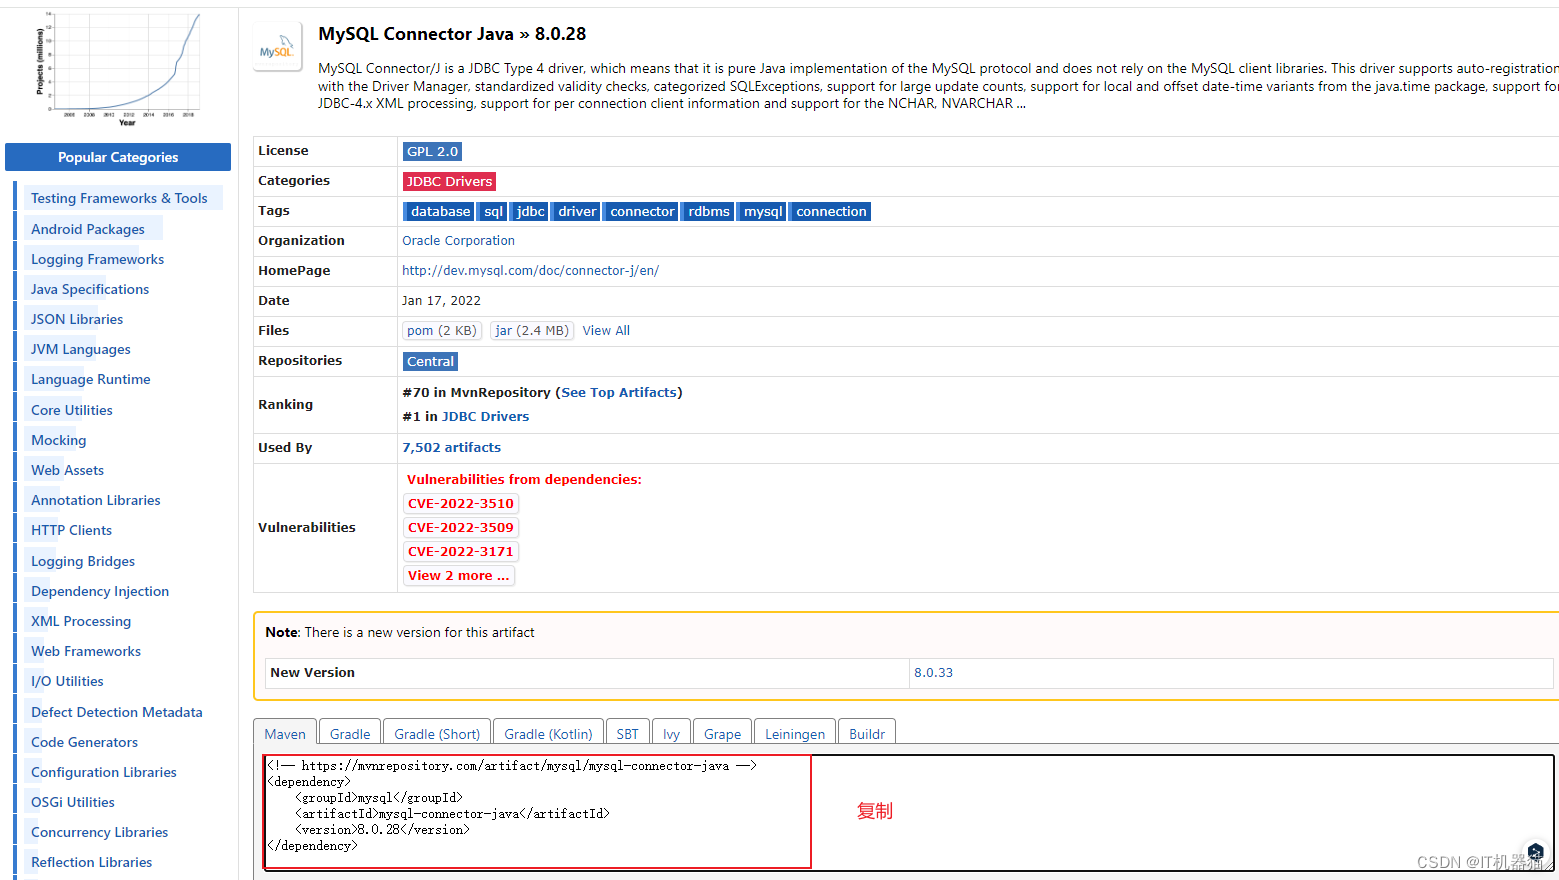Viewport: 1559px width, 880px height.
Task: Switch to the Grape tab
Action: (722, 733)
